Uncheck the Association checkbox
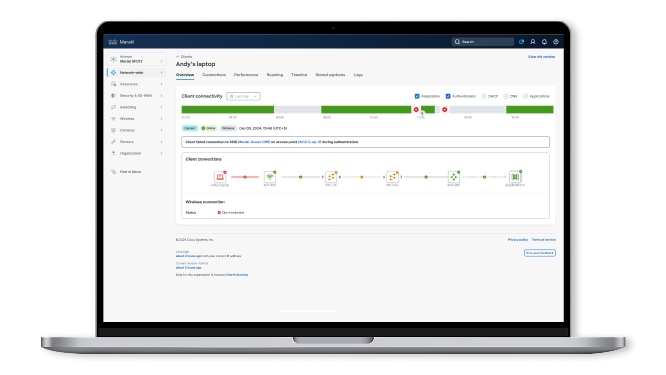This screenshot has height=375, width=666. [x=417, y=96]
